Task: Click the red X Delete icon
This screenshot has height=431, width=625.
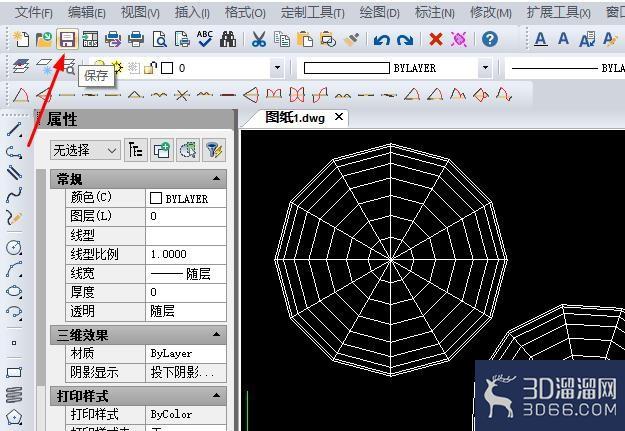Action: pyautogui.click(x=436, y=39)
